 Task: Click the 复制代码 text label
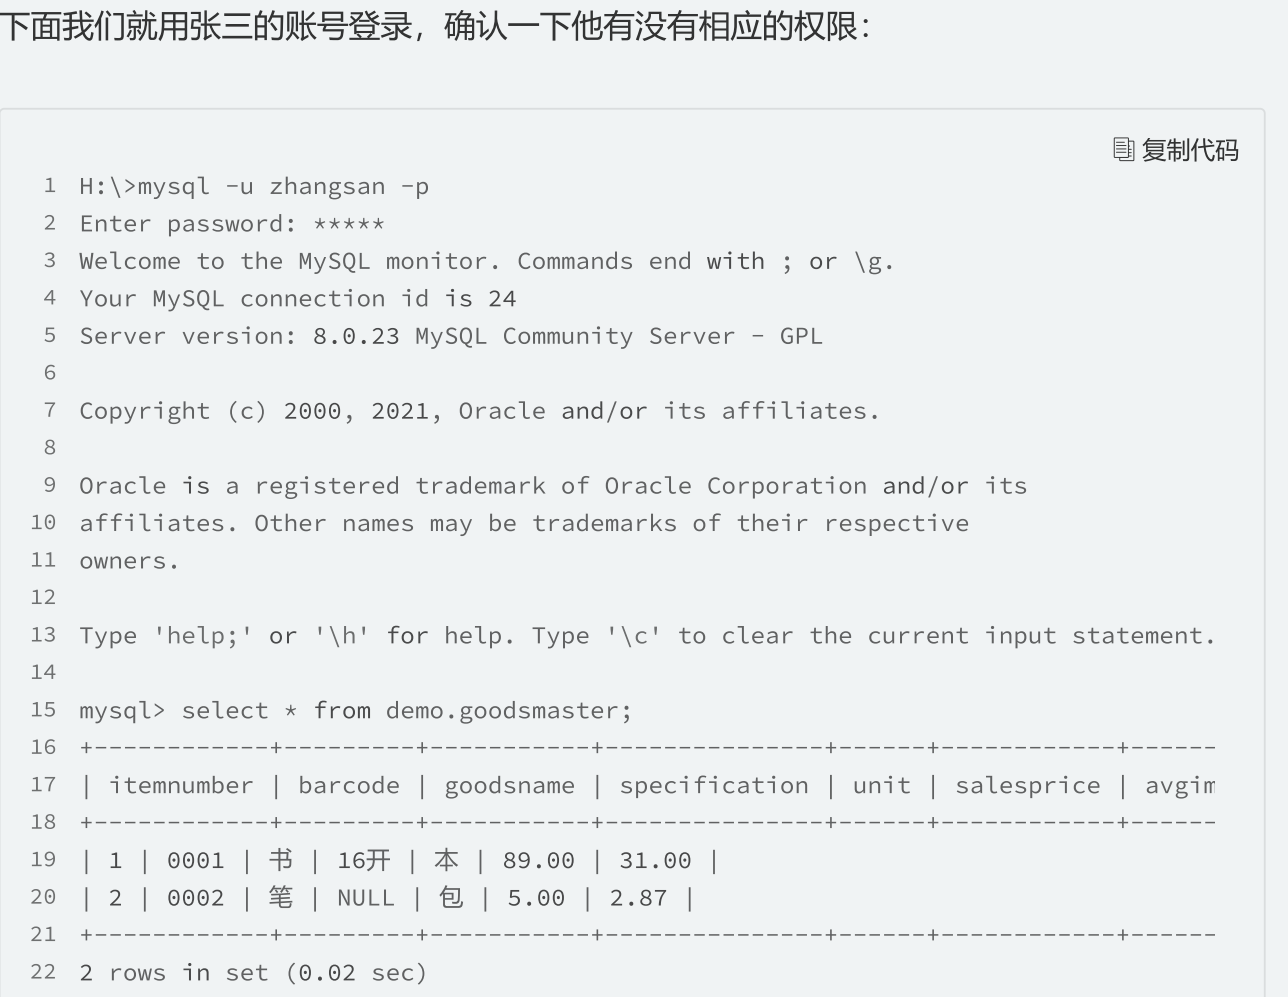tap(1190, 150)
